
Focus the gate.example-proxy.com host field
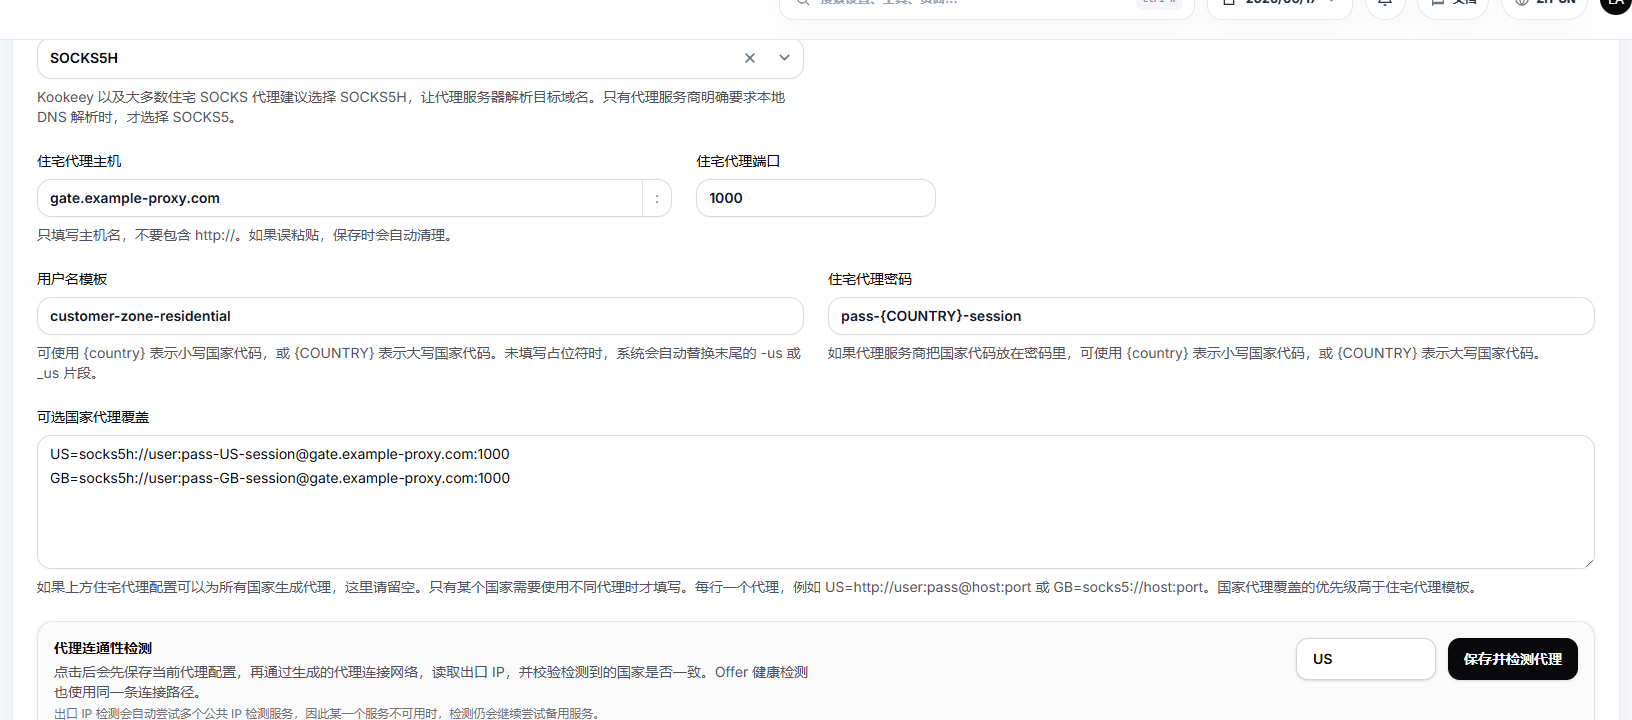(x=340, y=198)
